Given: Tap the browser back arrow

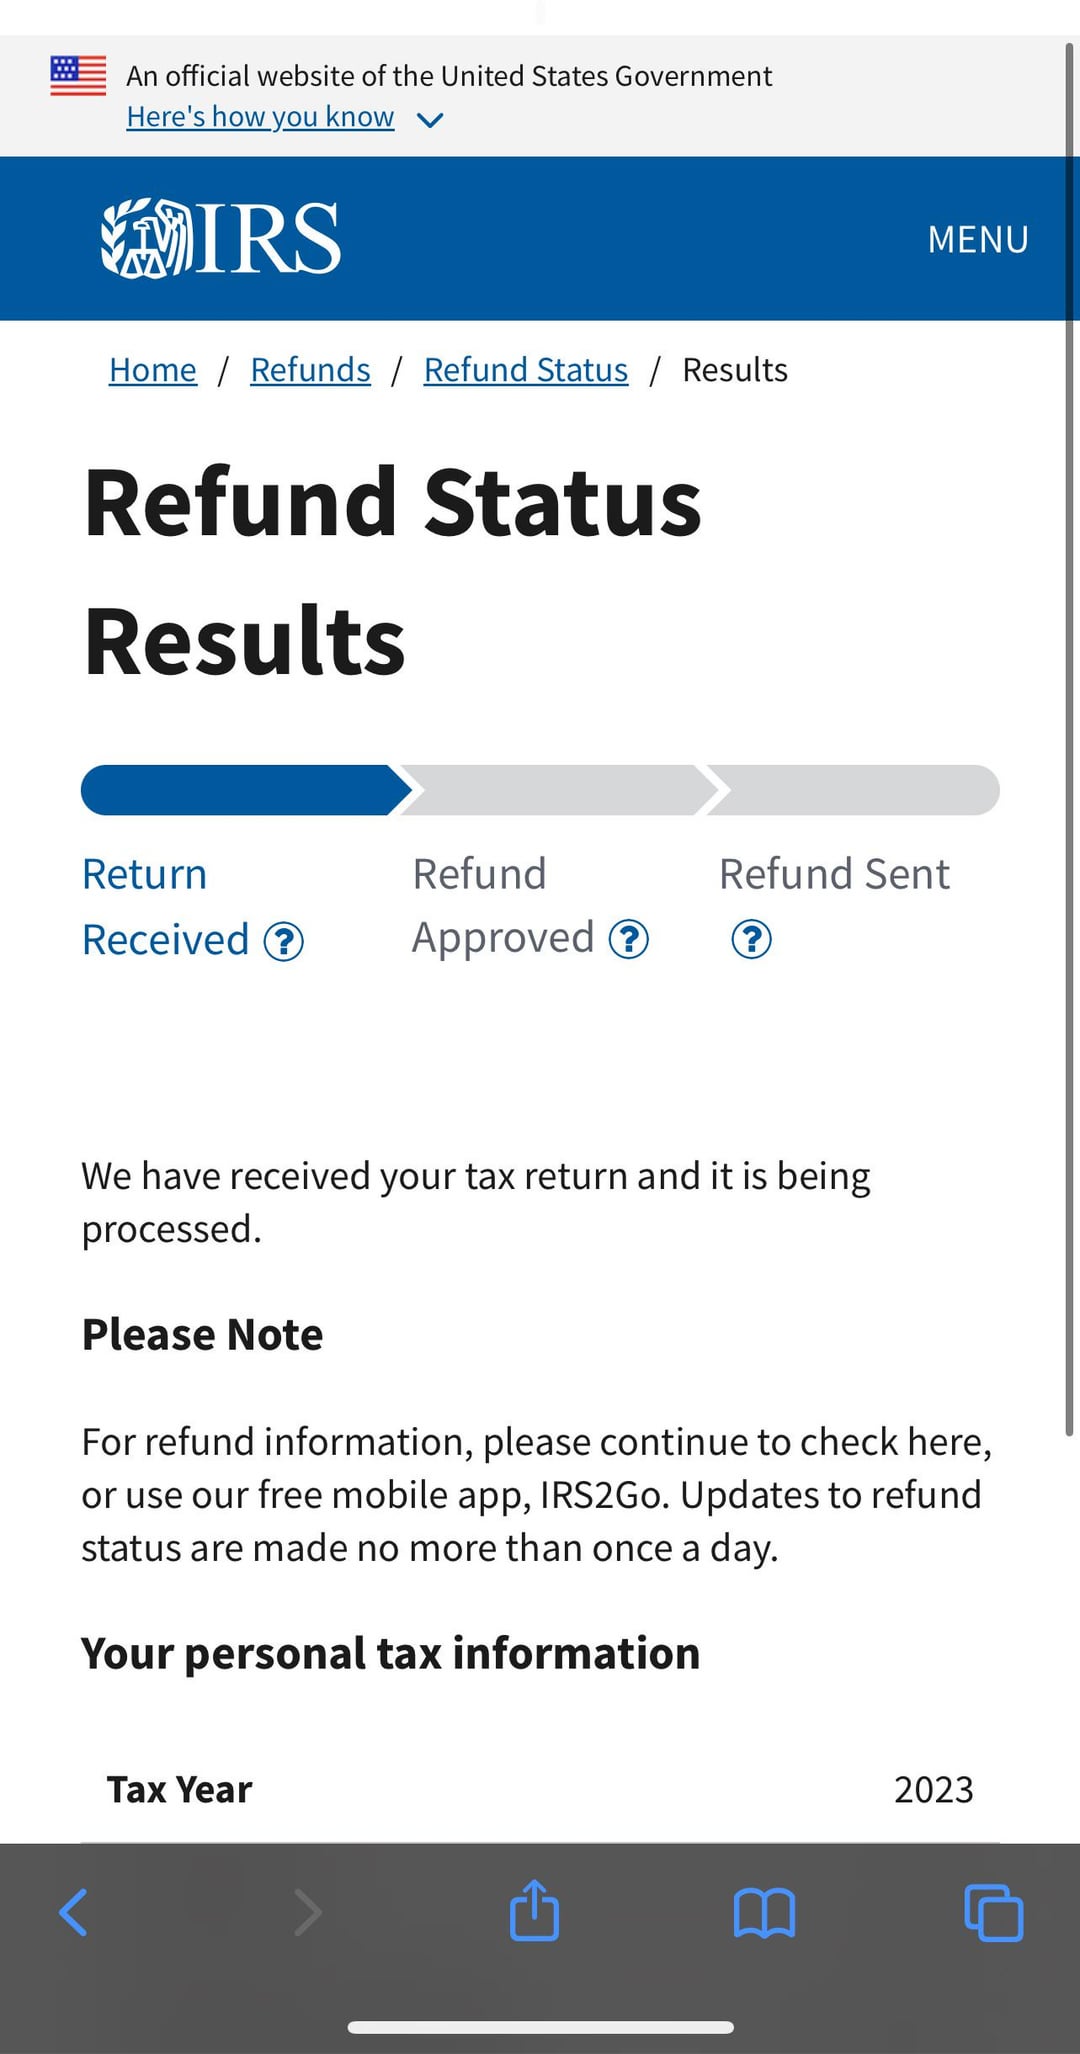Looking at the screenshot, I should 74,1913.
